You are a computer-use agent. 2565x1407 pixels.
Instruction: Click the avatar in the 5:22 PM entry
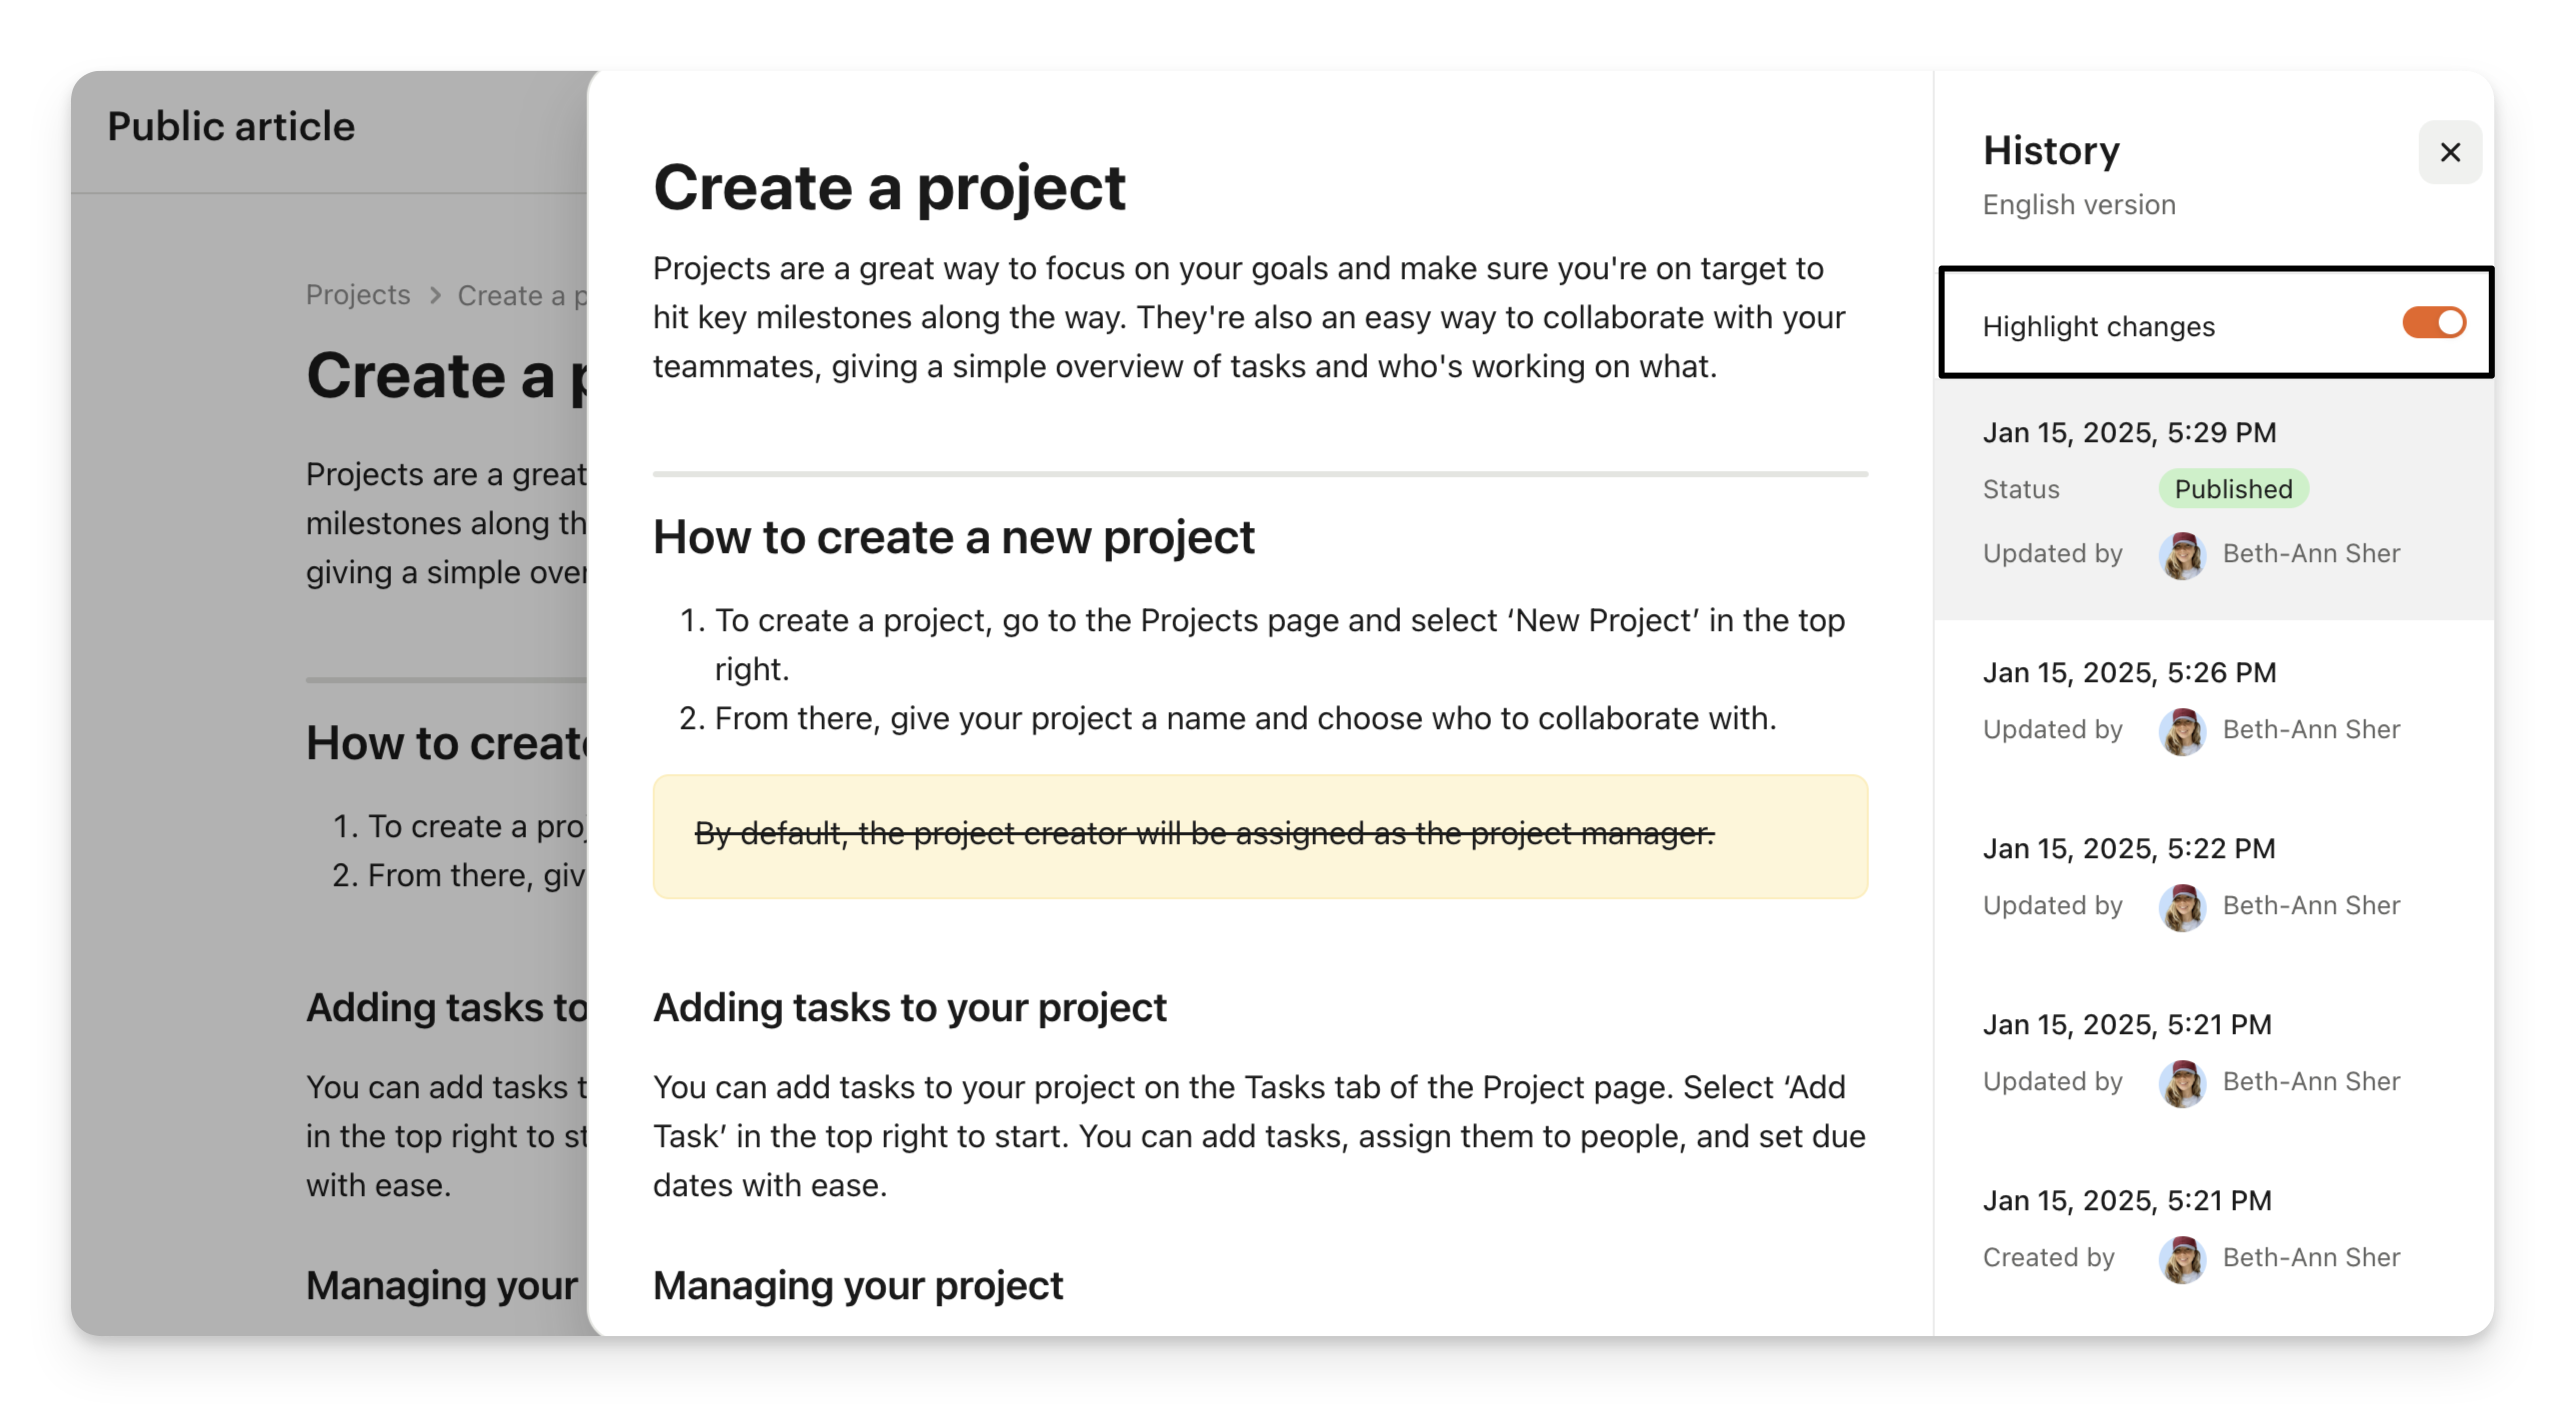[x=2181, y=907]
